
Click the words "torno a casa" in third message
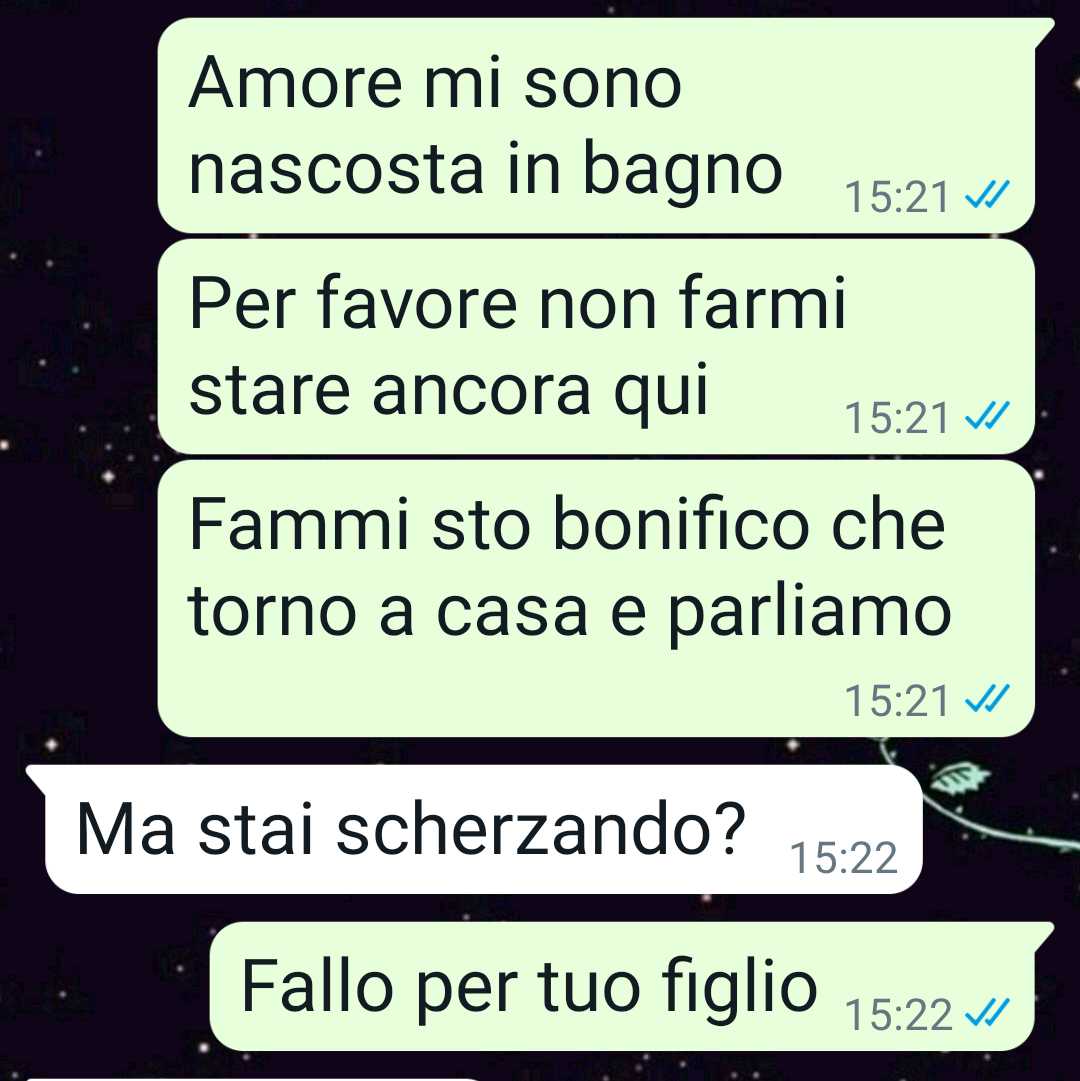point(387,611)
